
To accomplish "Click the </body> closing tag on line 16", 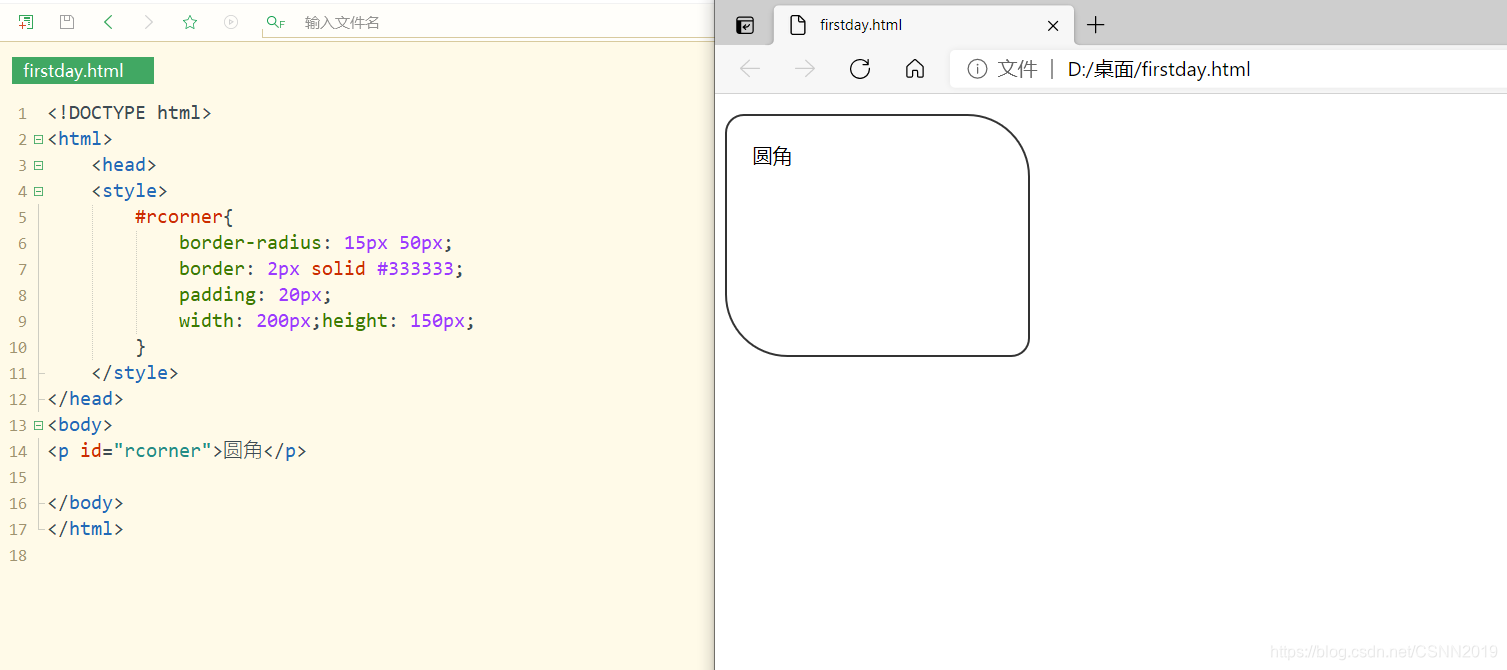I will 85,503.
